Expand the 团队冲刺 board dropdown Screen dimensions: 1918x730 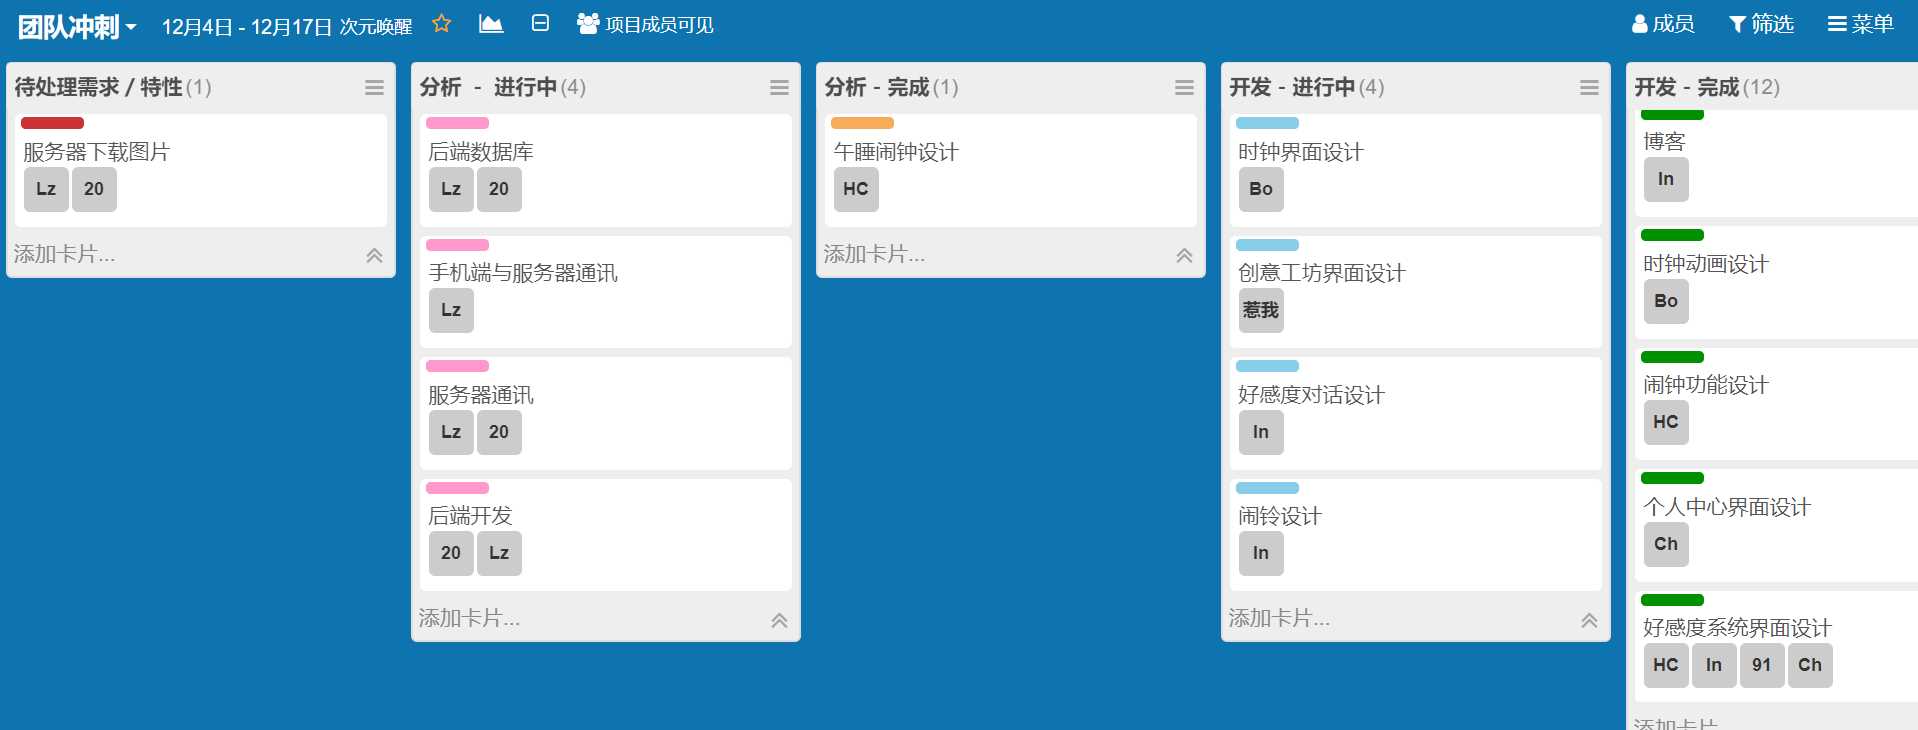point(77,27)
